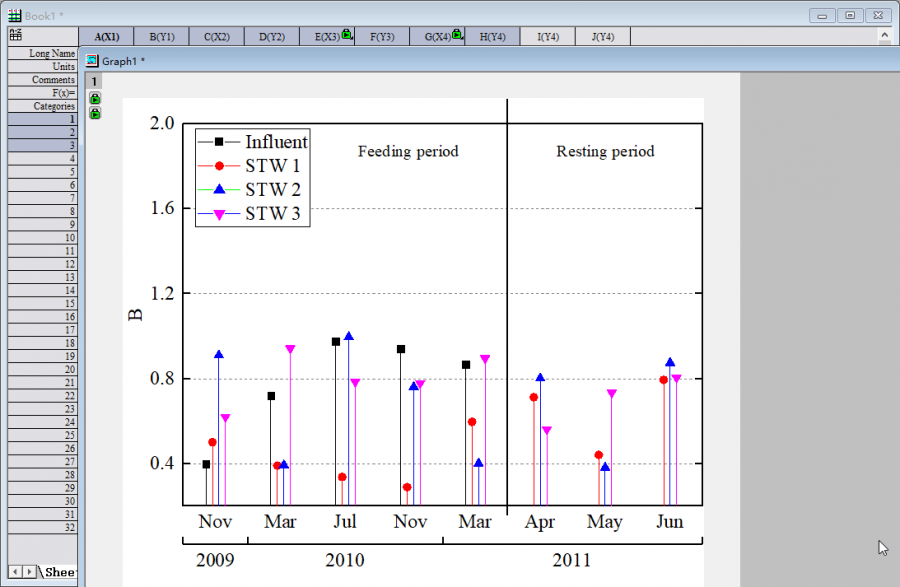Screen dimensions: 900x587
Task: Switch to the Sheet1 tab
Action: (x=59, y=572)
